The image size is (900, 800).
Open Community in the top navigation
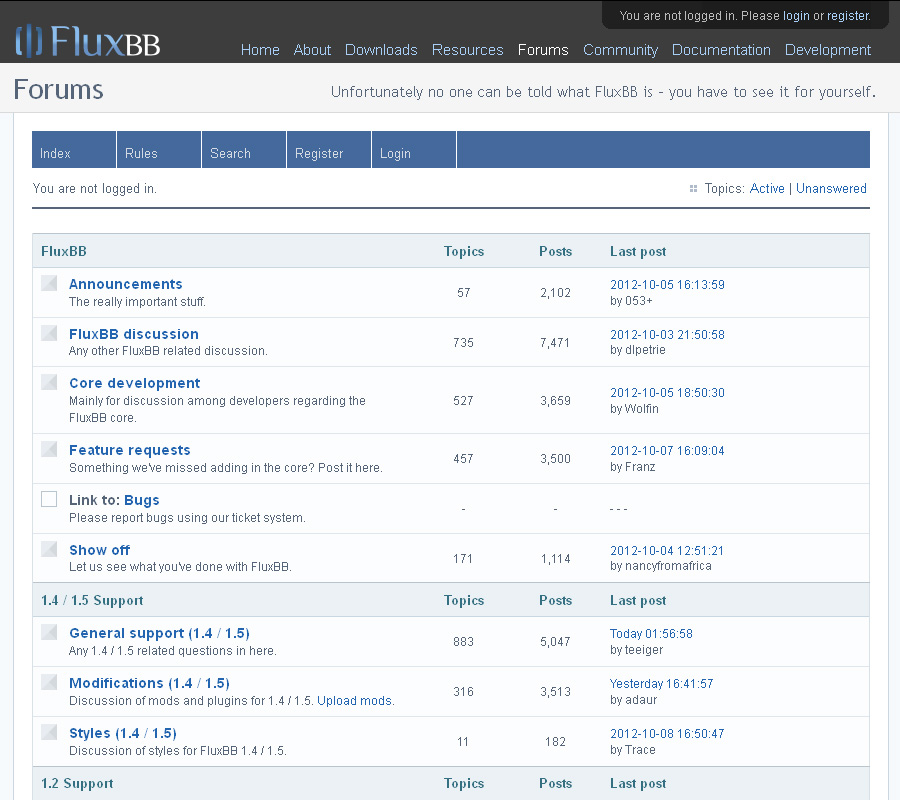[x=620, y=50]
